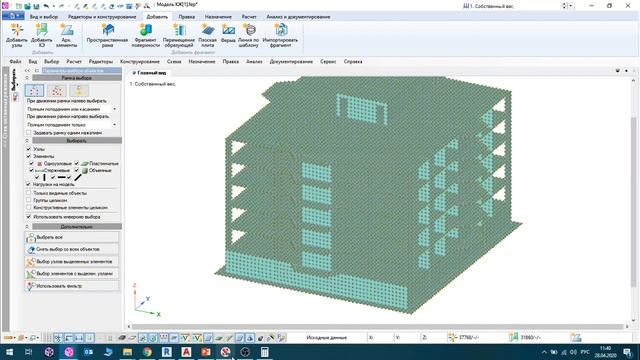Uncheck the Одноузловые checkbox
640x360 pixels.
click(x=31, y=163)
